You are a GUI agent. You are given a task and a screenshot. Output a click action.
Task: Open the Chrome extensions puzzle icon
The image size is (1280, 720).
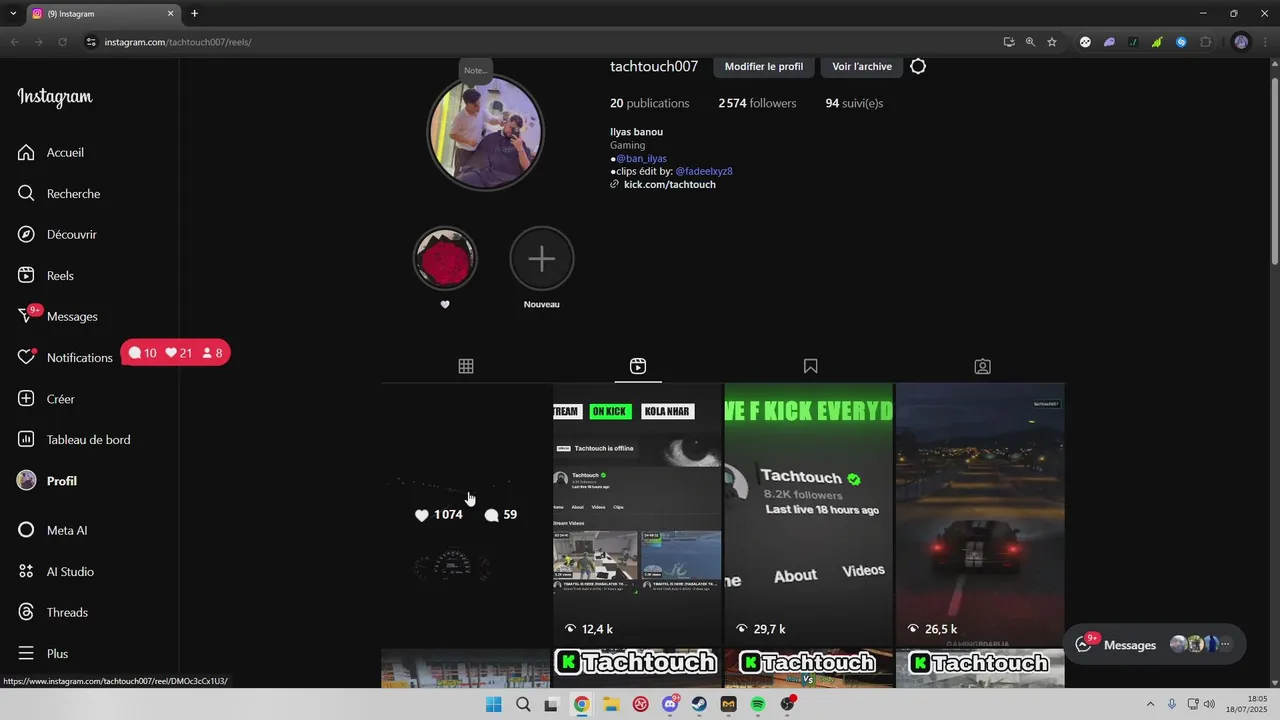1205,42
